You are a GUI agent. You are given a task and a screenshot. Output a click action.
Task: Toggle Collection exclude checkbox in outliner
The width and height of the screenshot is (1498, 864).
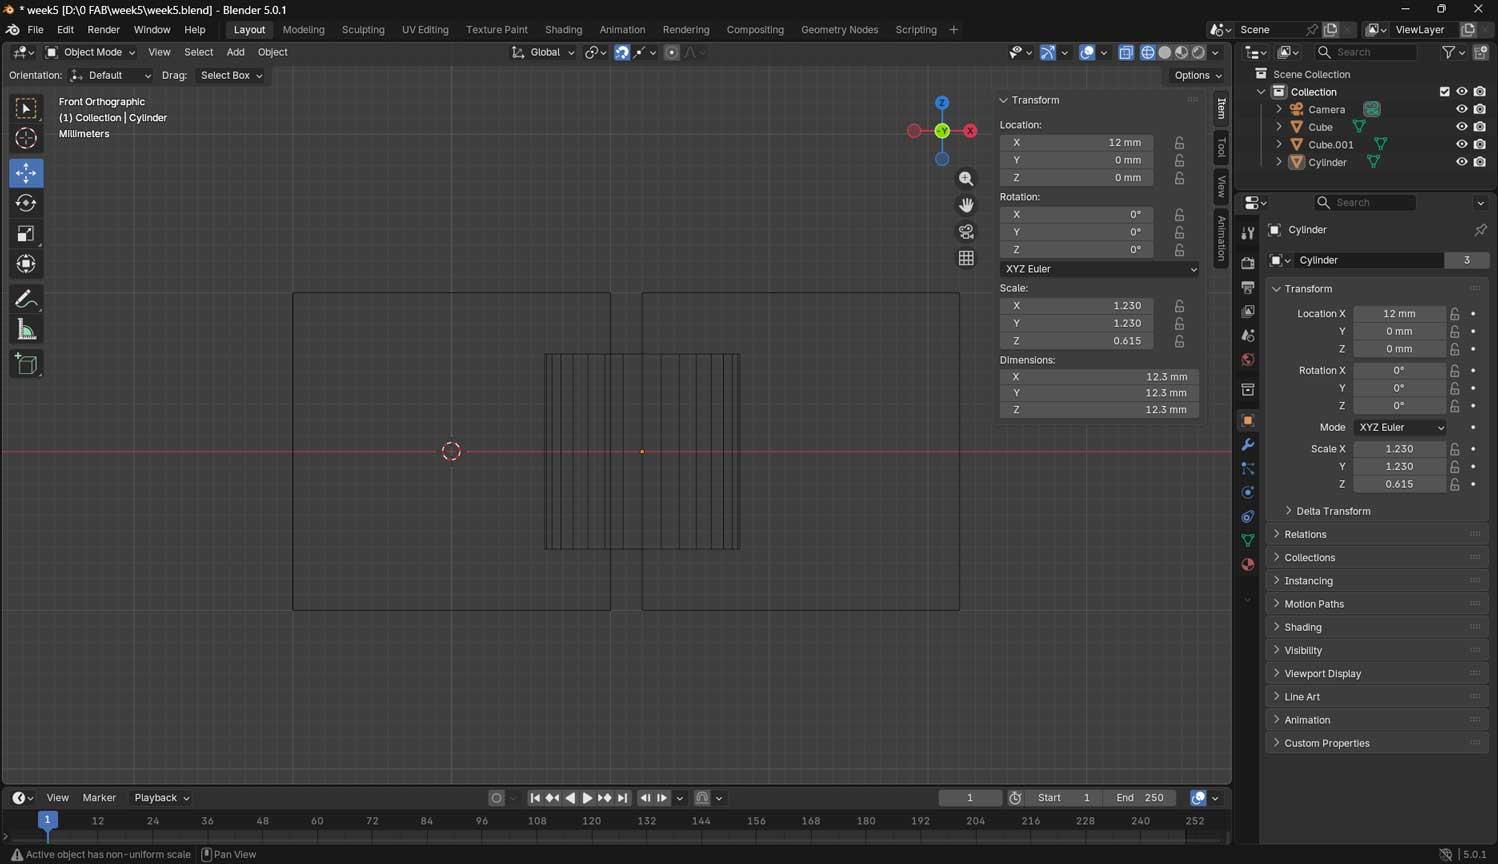1444,92
